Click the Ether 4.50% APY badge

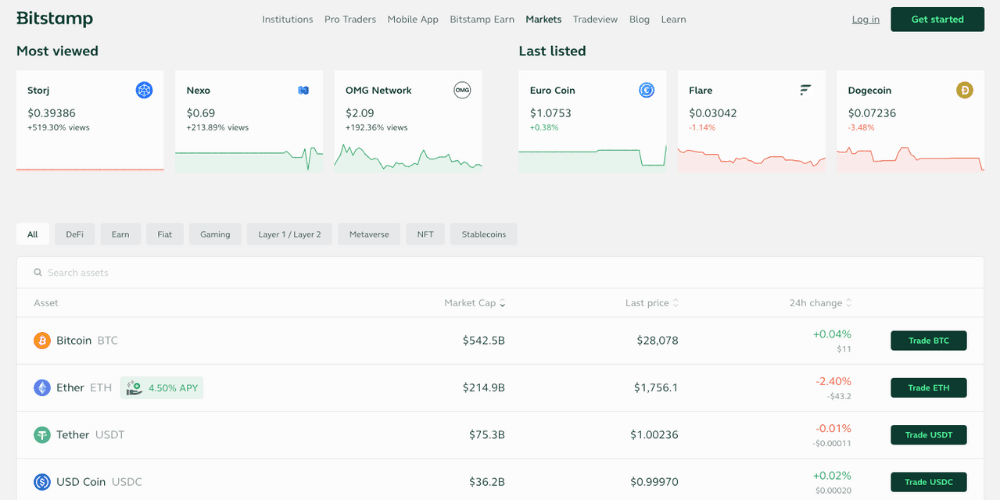point(162,388)
